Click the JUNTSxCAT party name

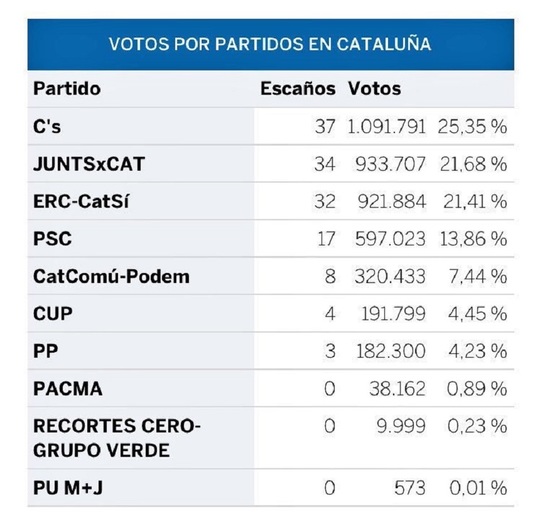(x=89, y=164)
